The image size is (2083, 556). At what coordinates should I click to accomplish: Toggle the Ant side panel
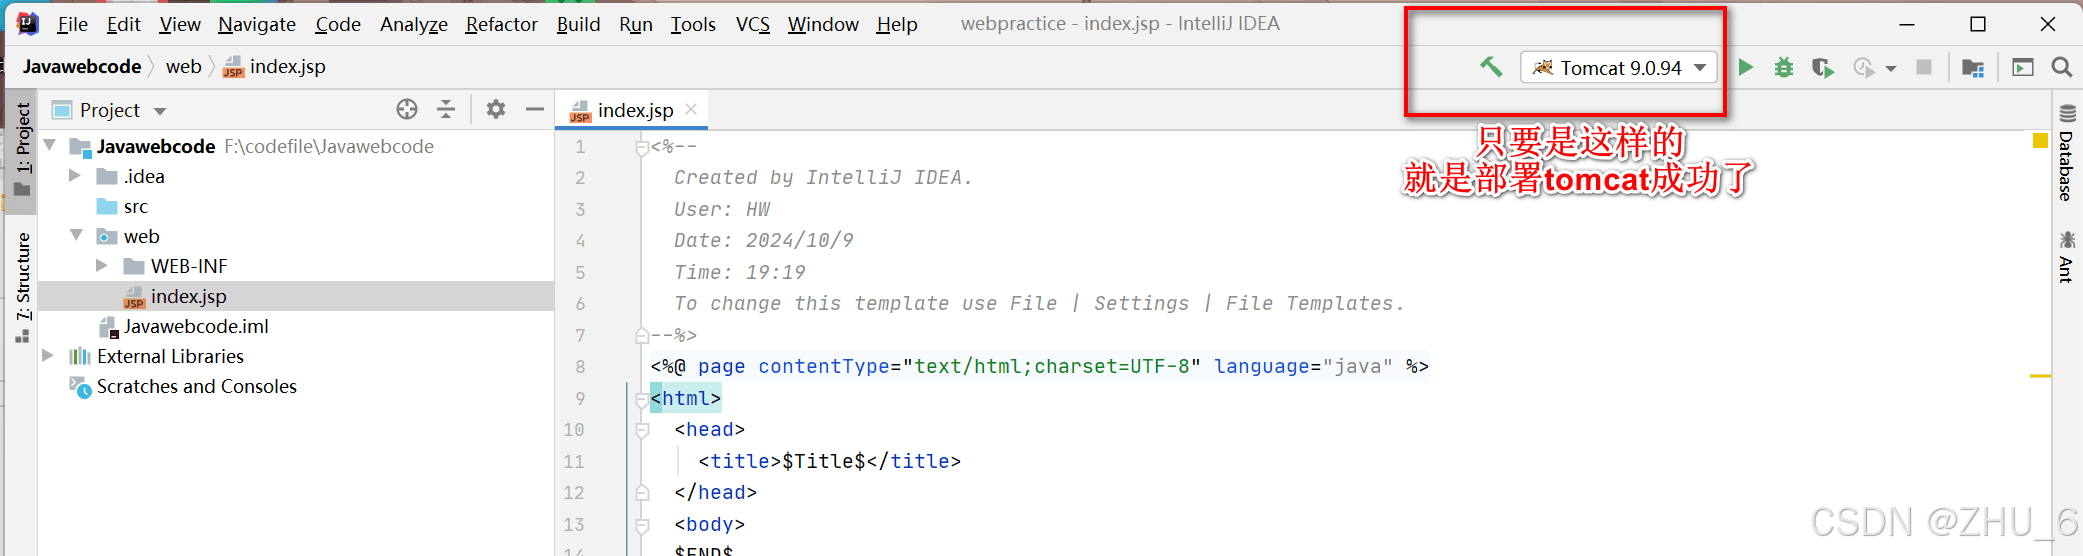point(2067,256)
